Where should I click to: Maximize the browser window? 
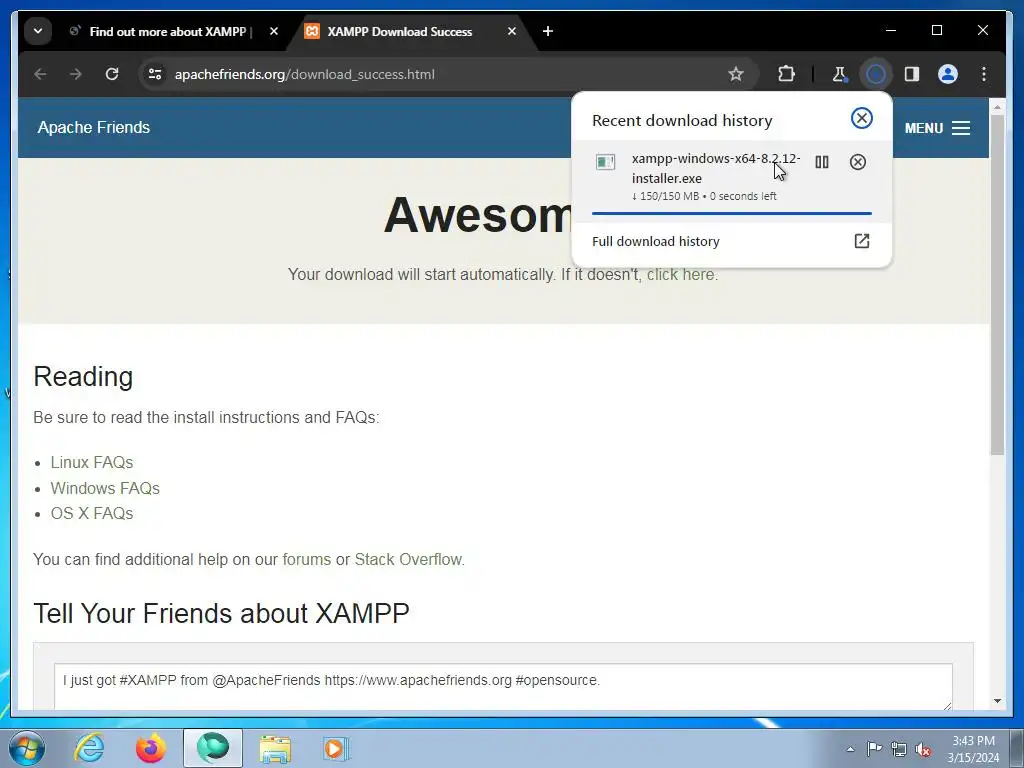(937, 31)
